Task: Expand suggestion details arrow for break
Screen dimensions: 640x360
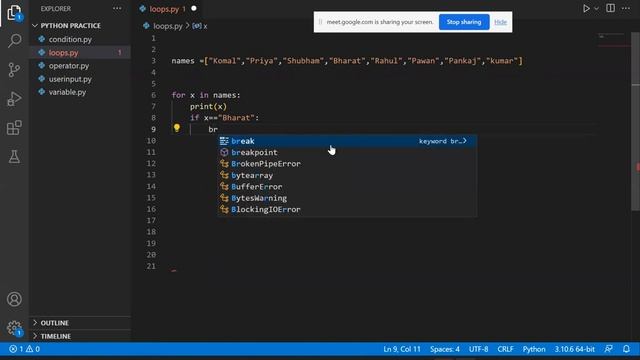Action: click(x=465, y=141)
